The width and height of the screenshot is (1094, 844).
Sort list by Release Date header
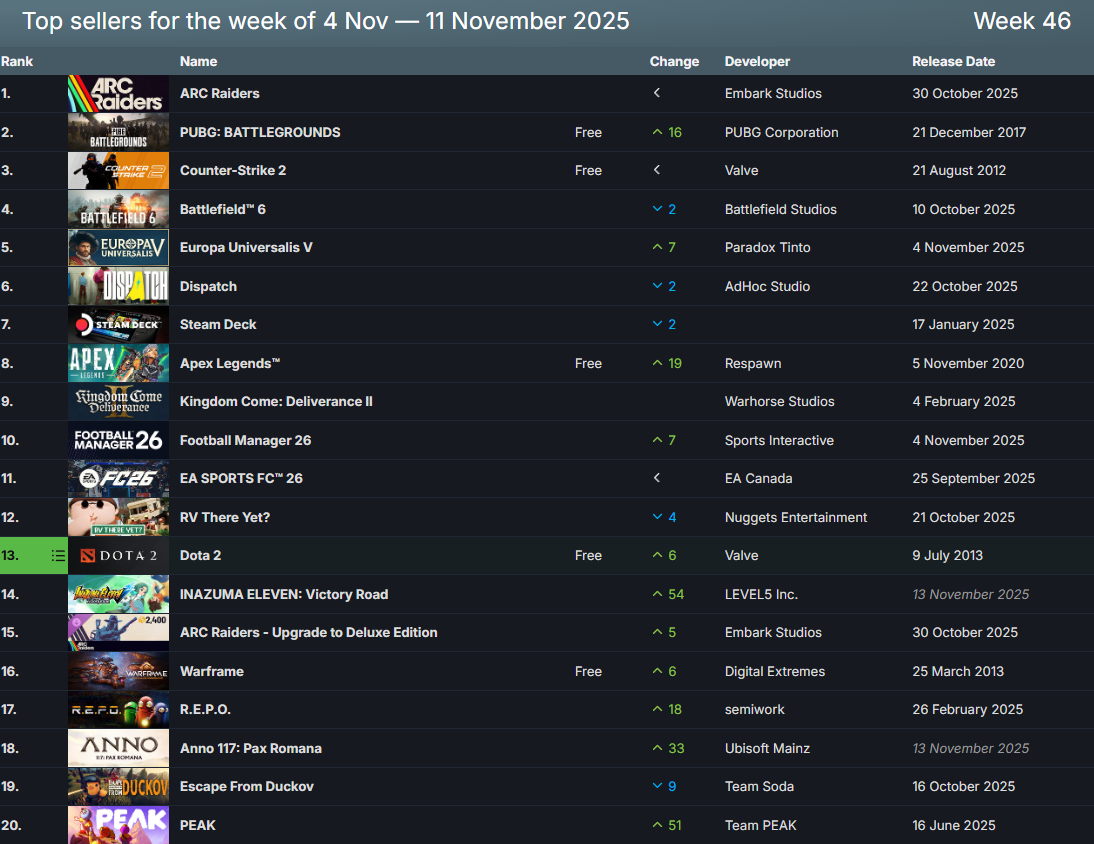point(953,62)
